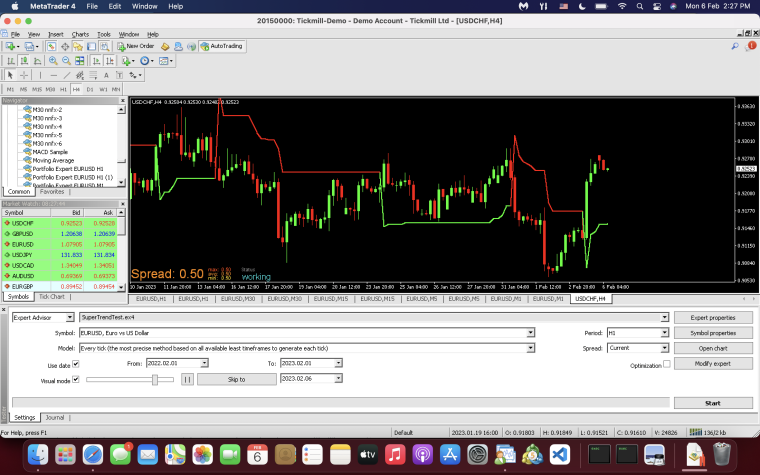Open the Periodicity clock icon dropdown
760x475 pixels.
146,61
